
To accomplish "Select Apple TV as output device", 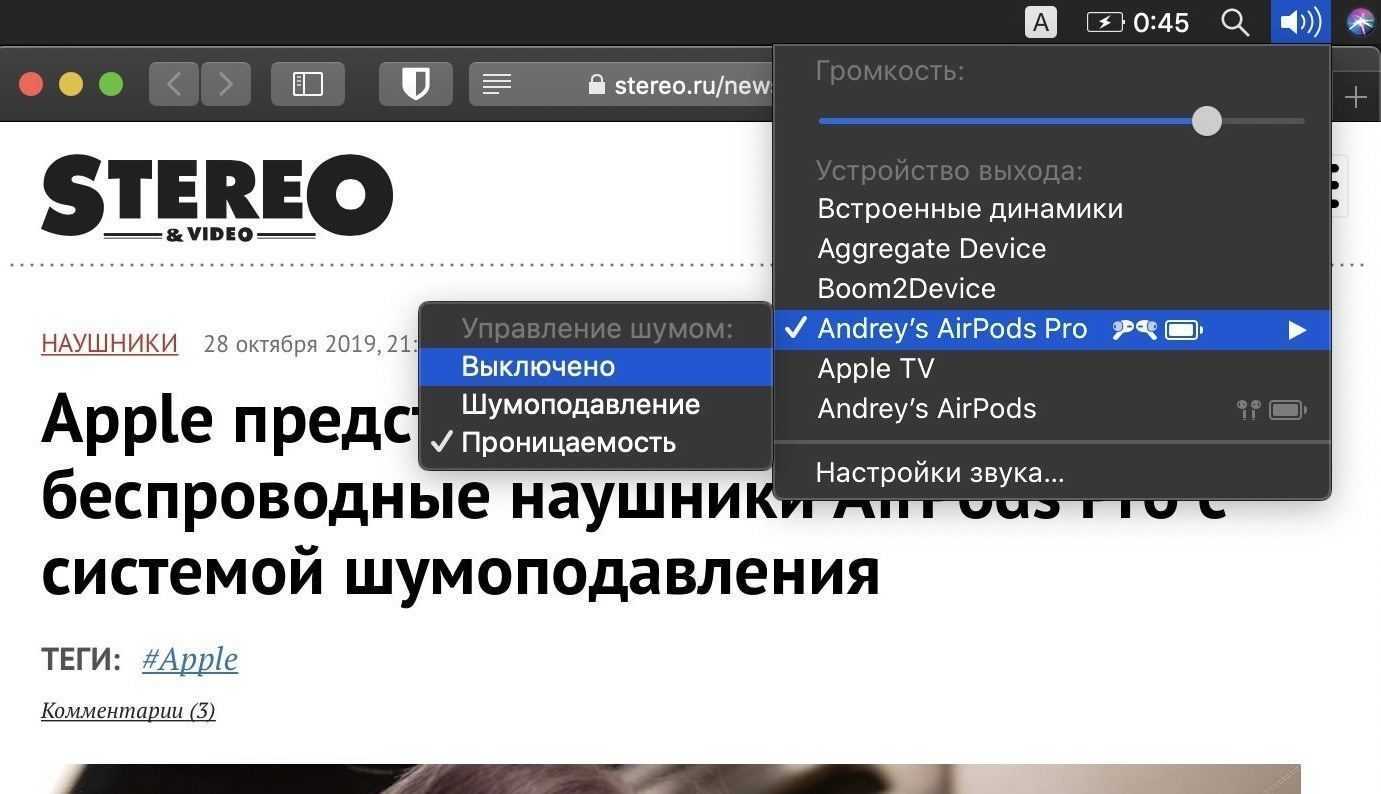I will coord(875,369).
